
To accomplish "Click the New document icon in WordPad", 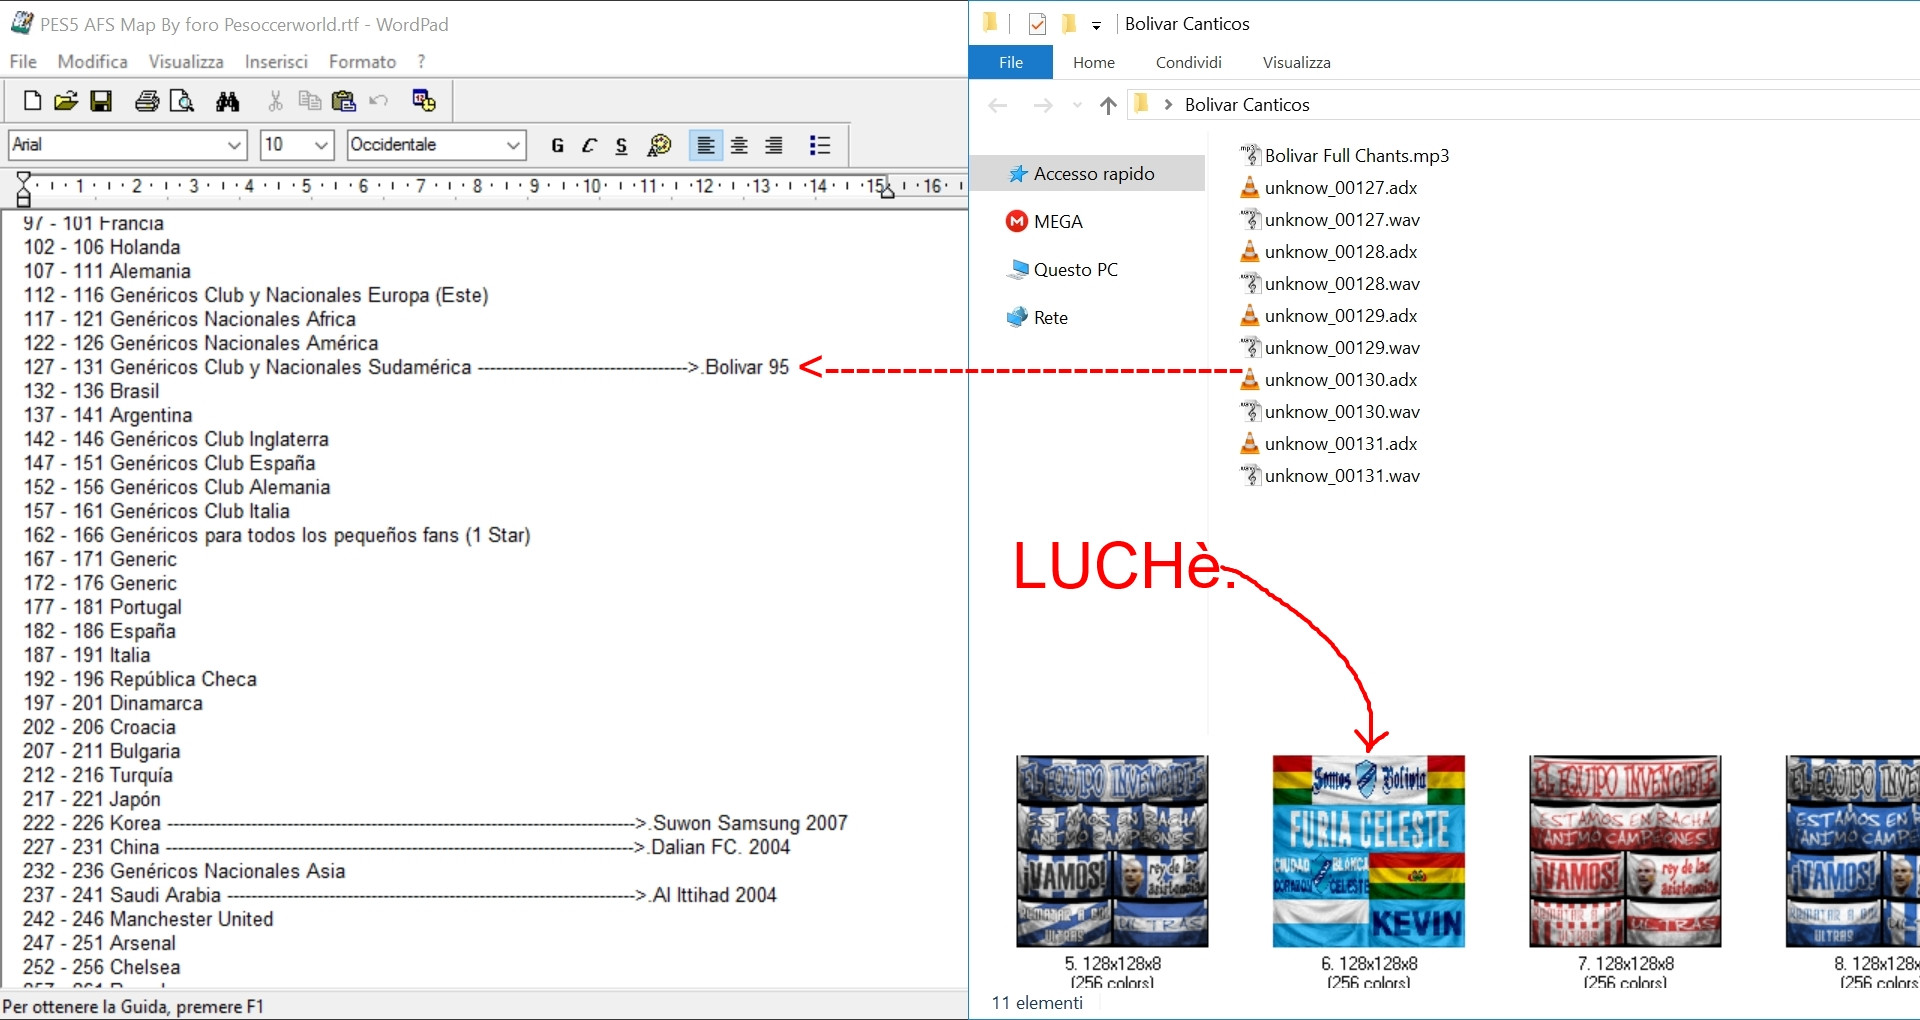I will coord(32,101).
